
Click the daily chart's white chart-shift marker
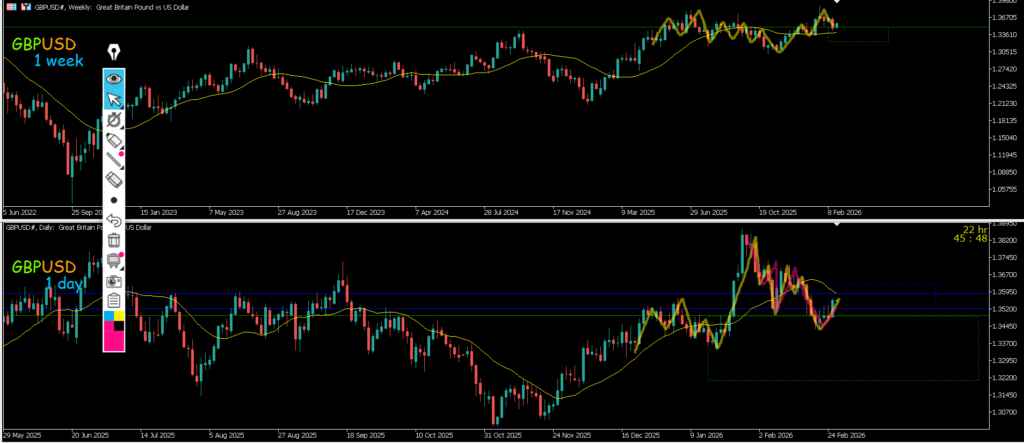pyautogui.click(x=837, y=224)
